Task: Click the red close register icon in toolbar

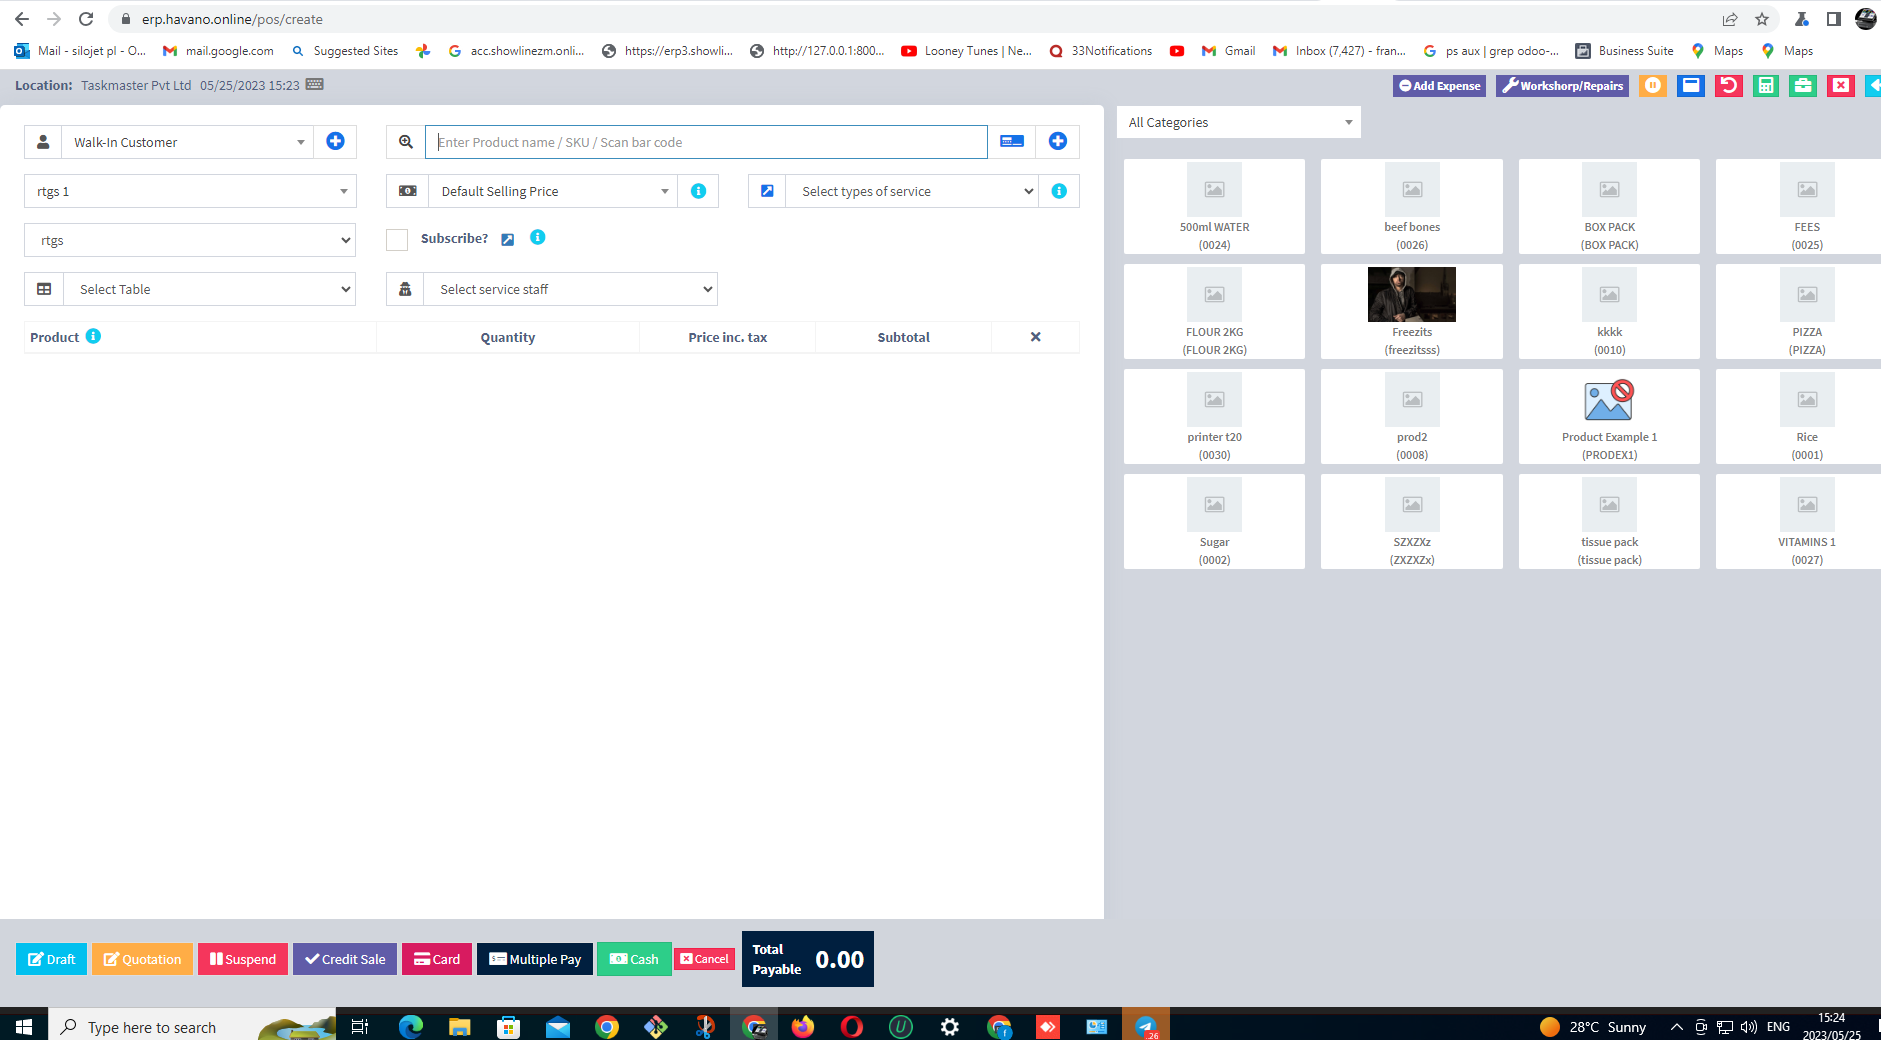Action: tap(1841, 86)
